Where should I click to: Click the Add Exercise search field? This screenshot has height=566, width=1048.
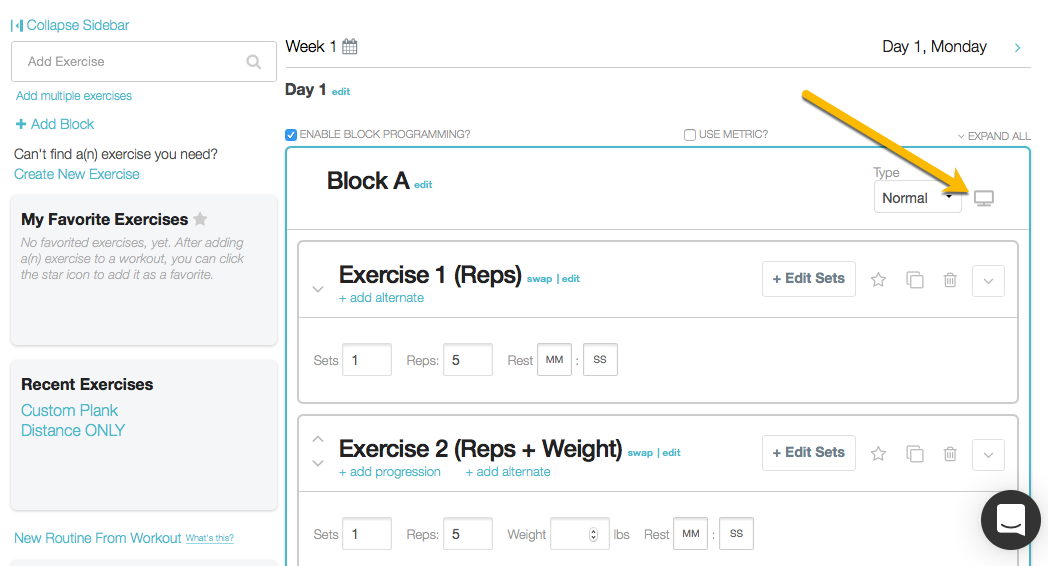click(x=130, y=62)
